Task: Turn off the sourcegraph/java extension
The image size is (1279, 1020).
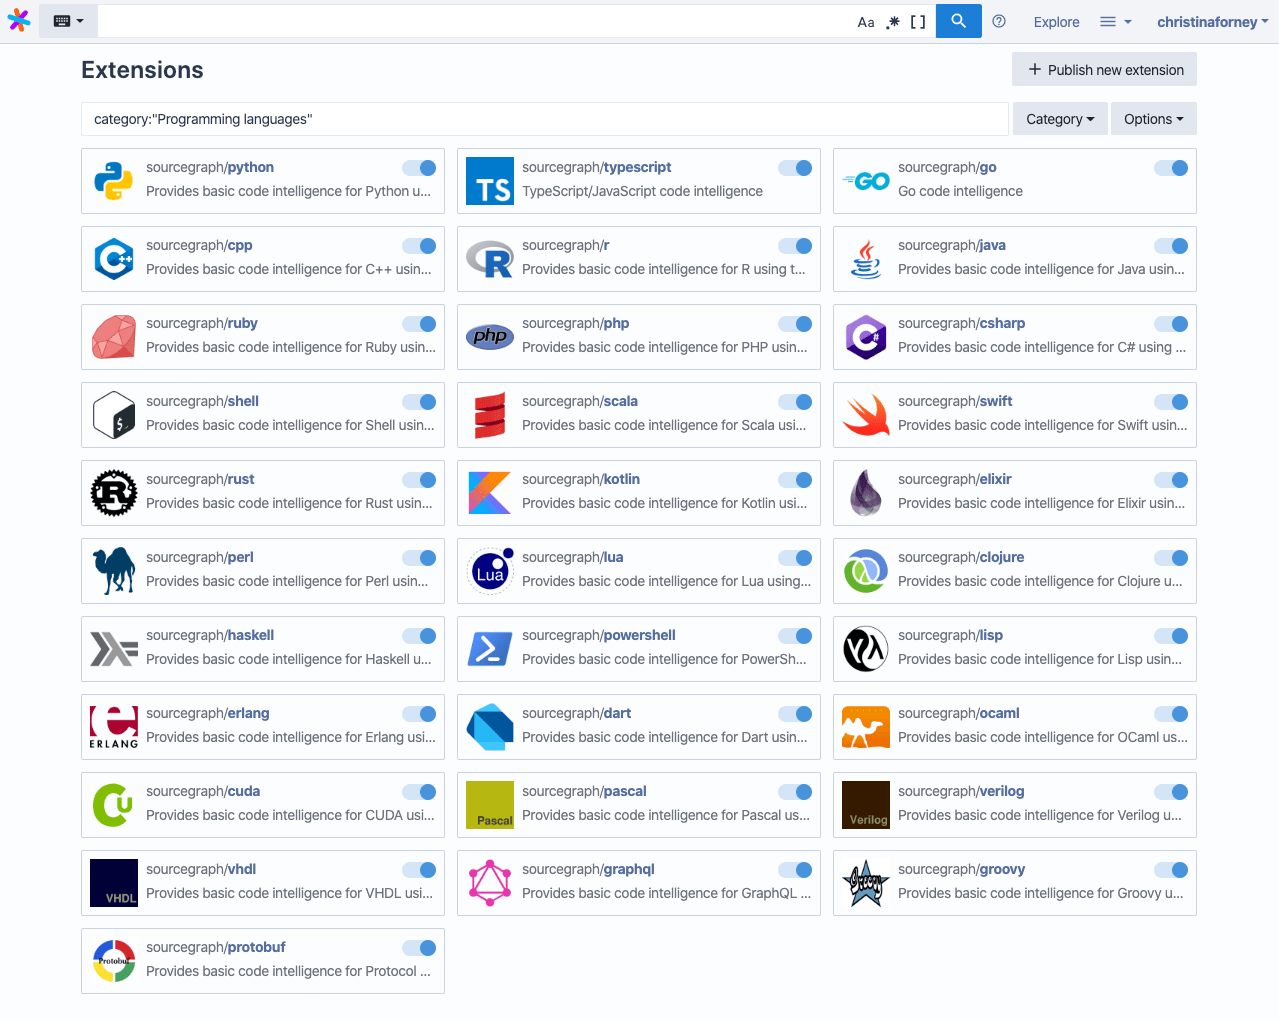Action: 1171,246
